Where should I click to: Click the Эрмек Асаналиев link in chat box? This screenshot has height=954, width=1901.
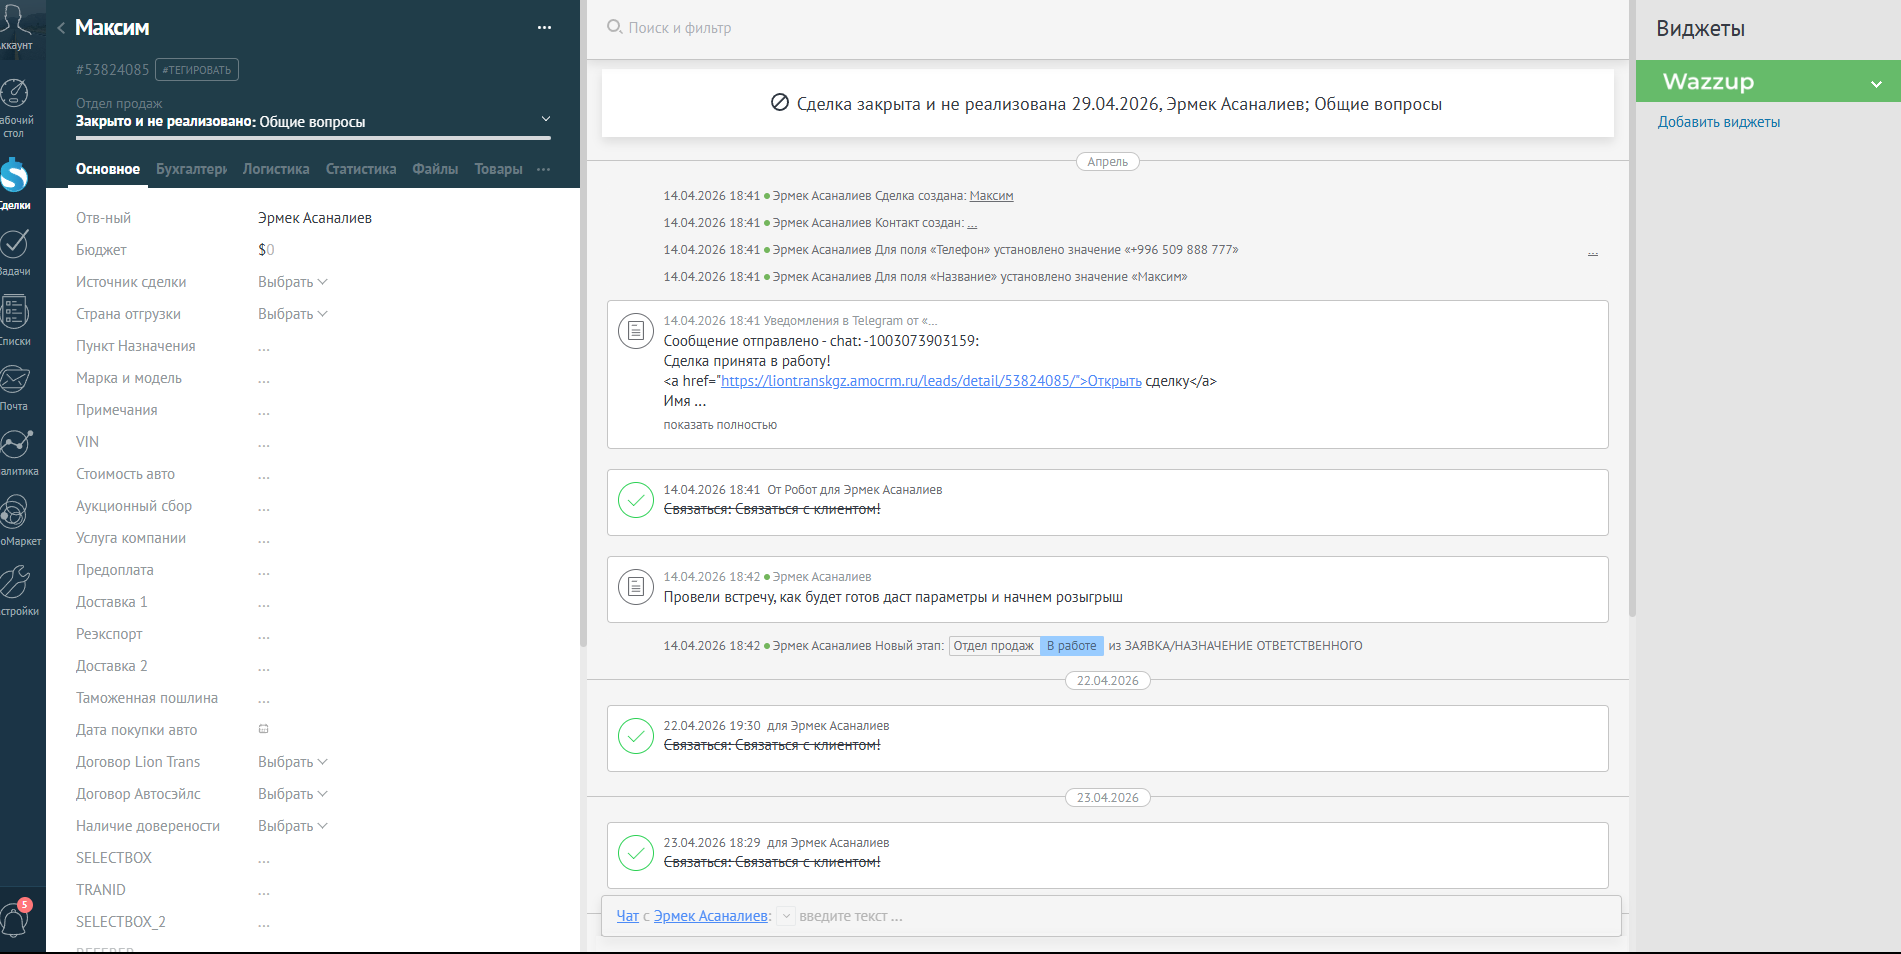711,916
